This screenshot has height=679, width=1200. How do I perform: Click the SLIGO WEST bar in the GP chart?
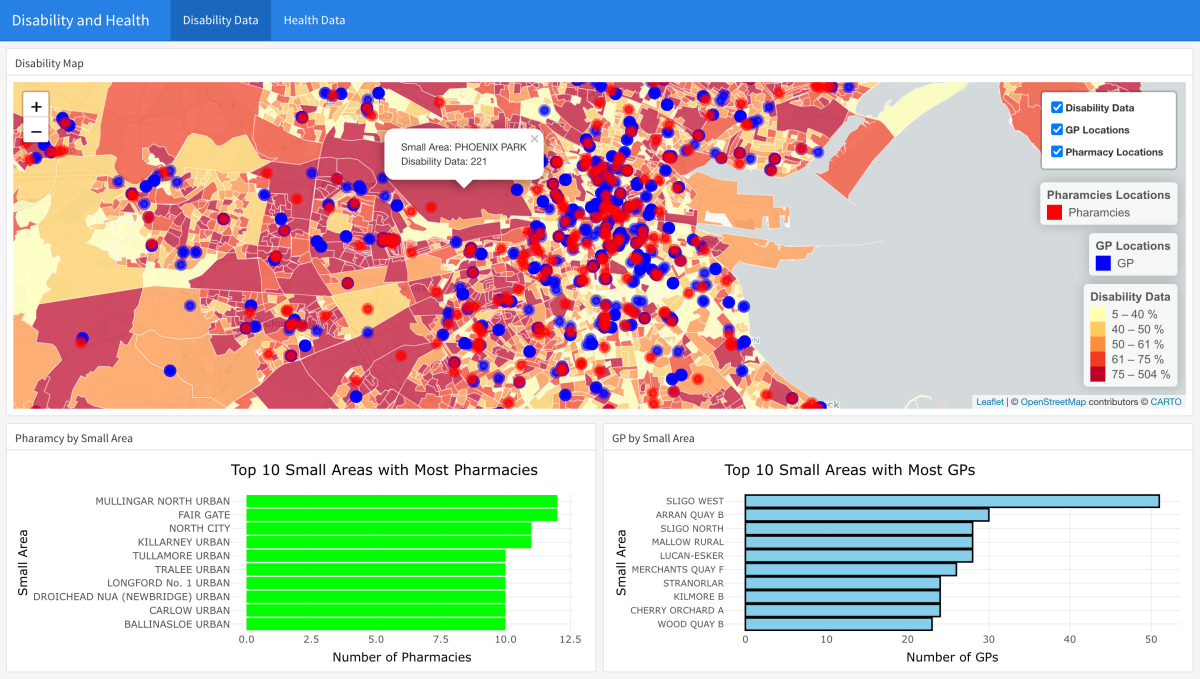click(950, 500)
